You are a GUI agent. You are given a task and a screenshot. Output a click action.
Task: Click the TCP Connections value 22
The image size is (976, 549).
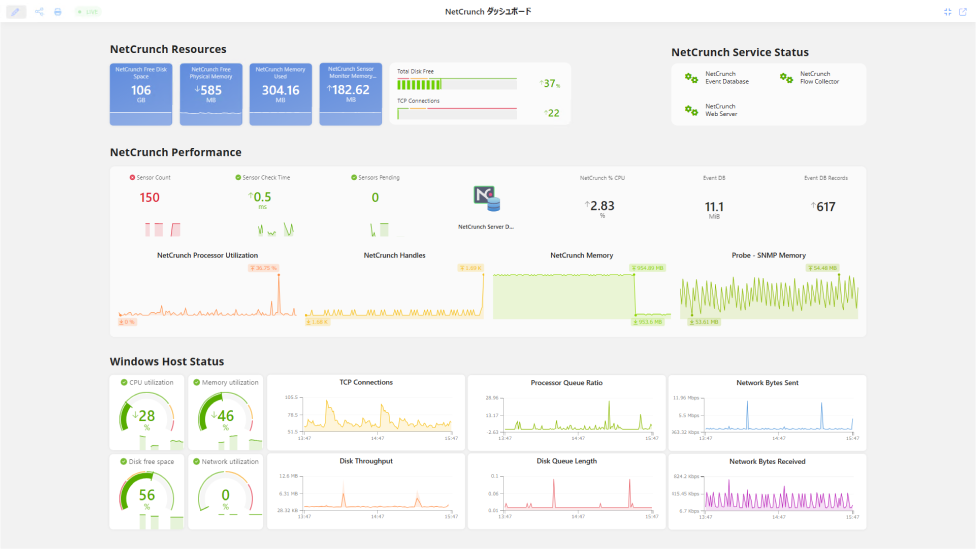point(551,113)
